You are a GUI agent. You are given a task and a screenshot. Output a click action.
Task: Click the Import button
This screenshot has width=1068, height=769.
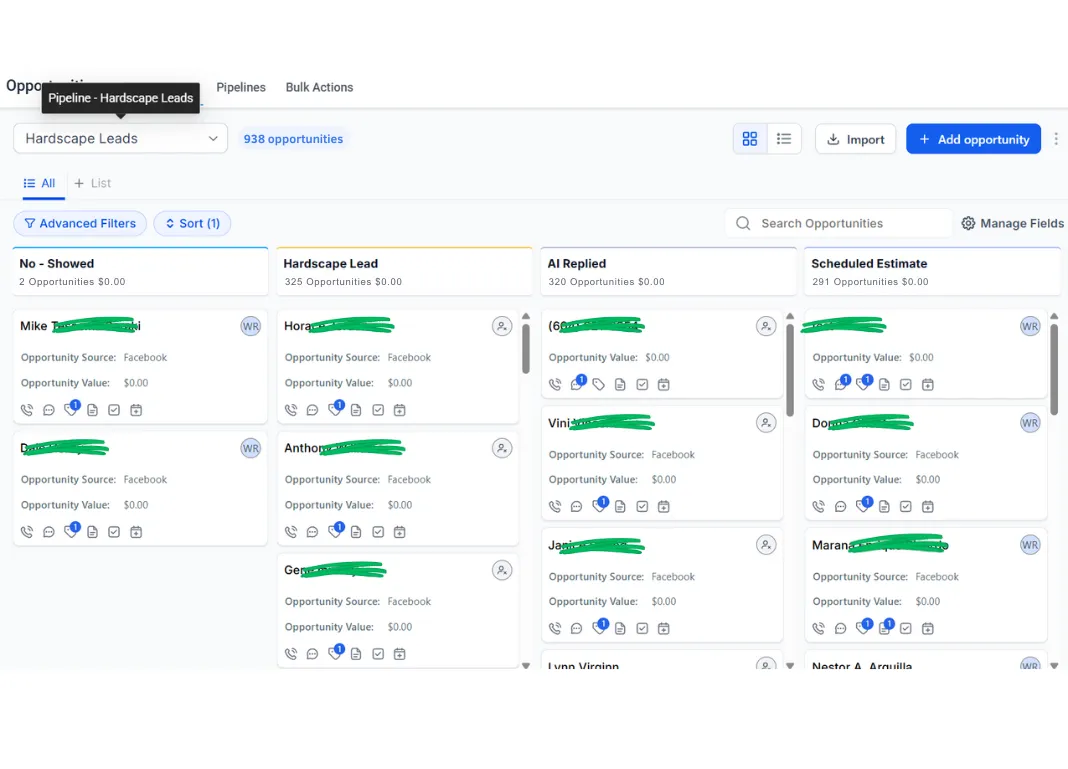855,139
